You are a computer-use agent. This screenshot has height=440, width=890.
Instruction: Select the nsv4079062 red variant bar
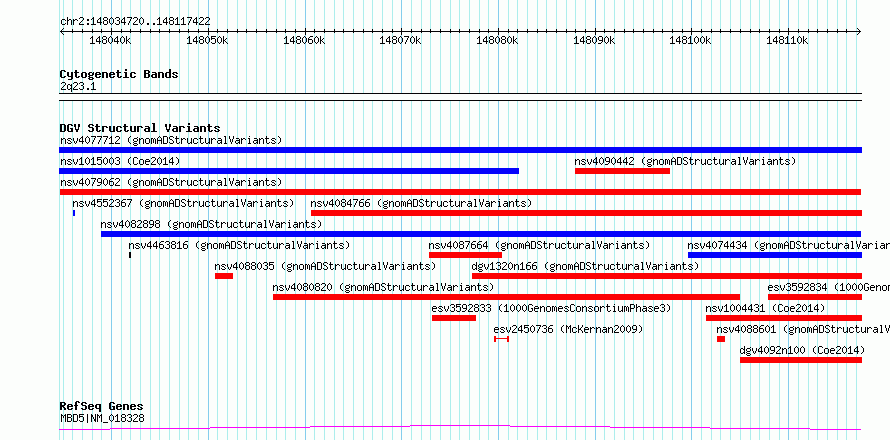click(460, 192)
